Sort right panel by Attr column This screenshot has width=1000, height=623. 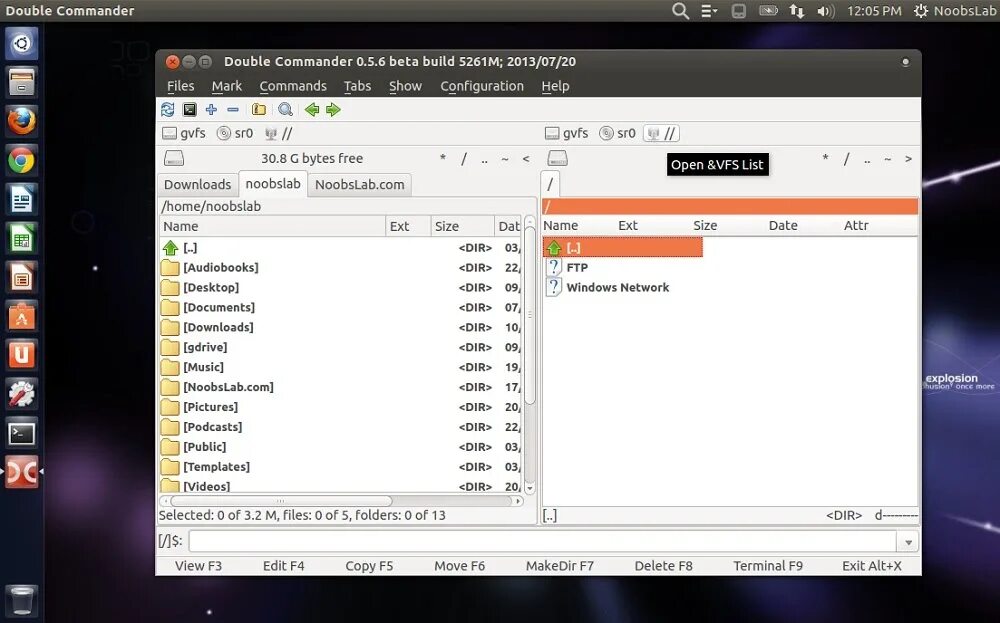[856, 225]
